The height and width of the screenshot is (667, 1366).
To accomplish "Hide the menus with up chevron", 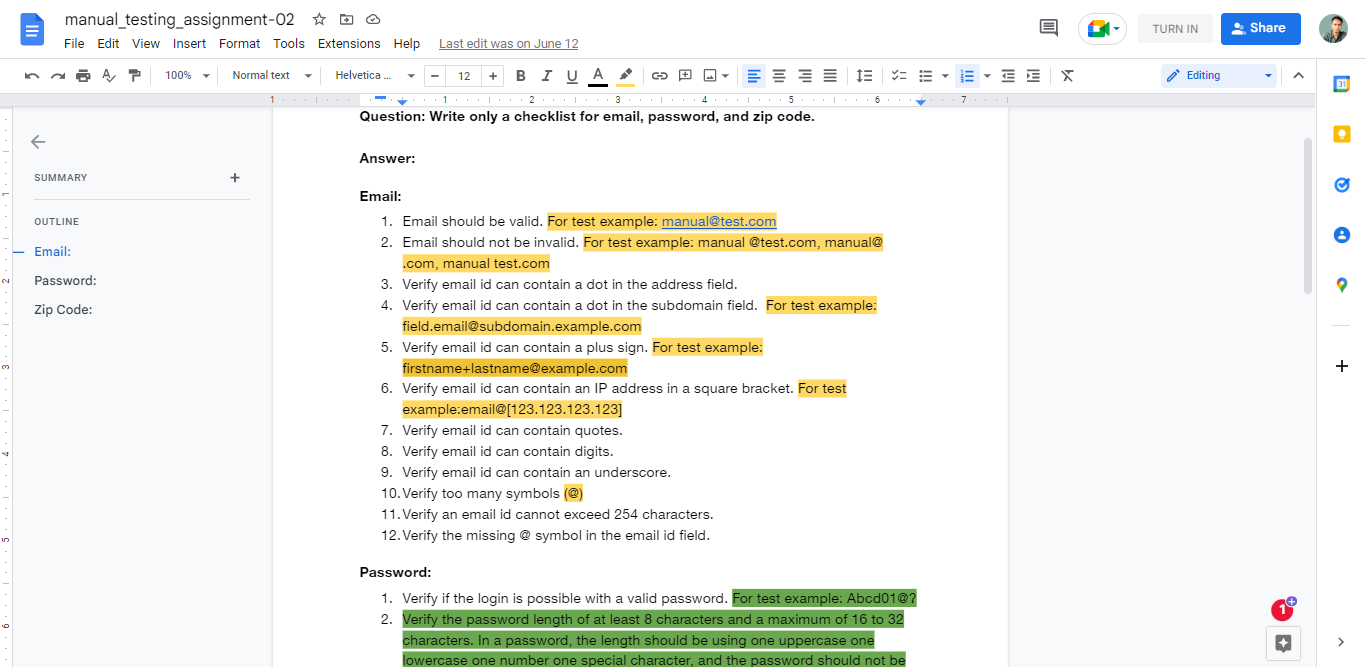I will pyautogui.click(x=1298, y=76).
